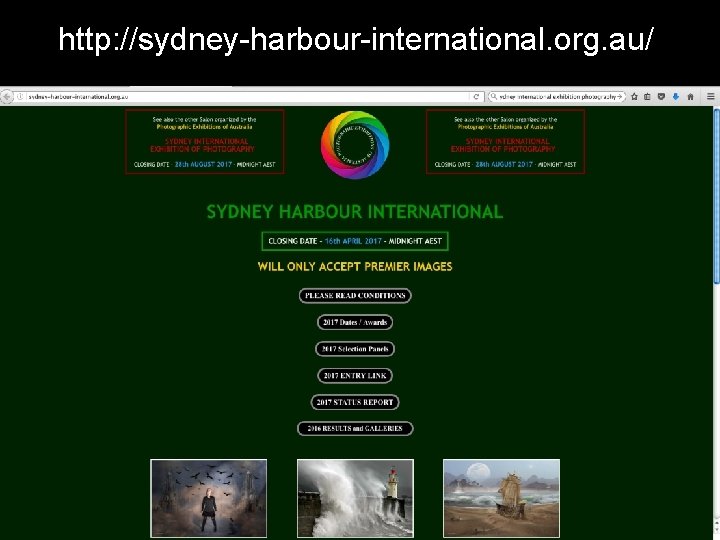Click right Sydney International Exhibition banner
Viewport: 720px width, 540px height.
(x=505, y=142)
